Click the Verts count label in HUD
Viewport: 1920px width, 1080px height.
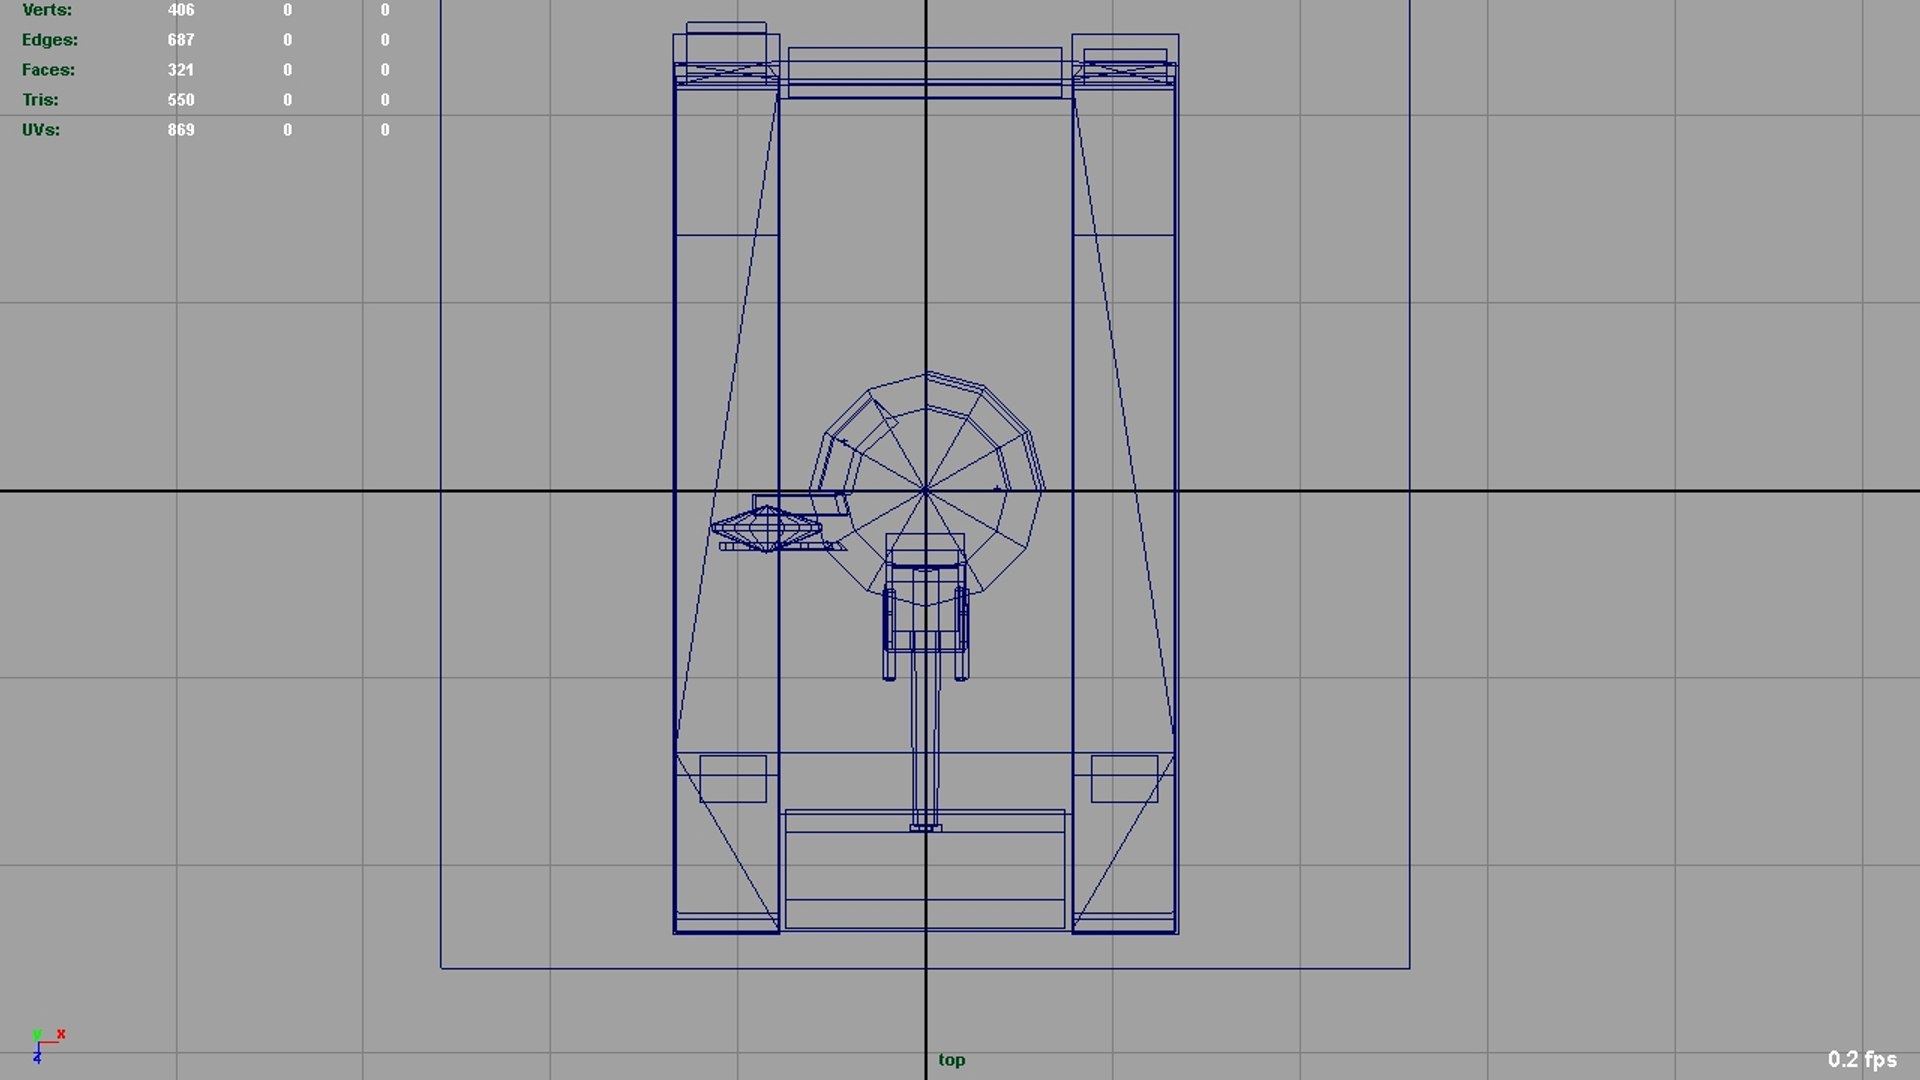click(x=47, y=10)
